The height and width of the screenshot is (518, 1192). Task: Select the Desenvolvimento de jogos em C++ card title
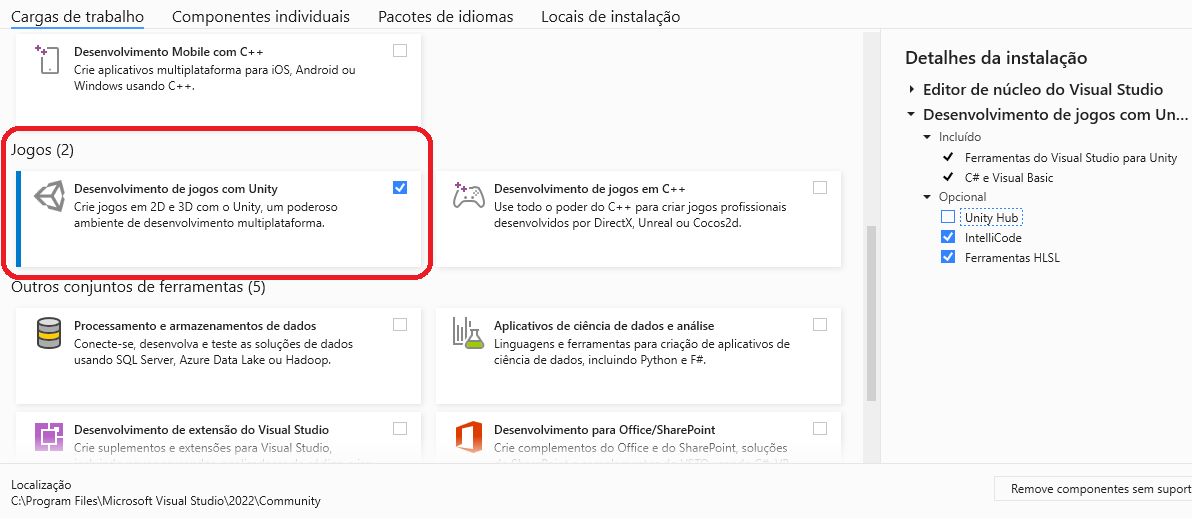point(590,189)
